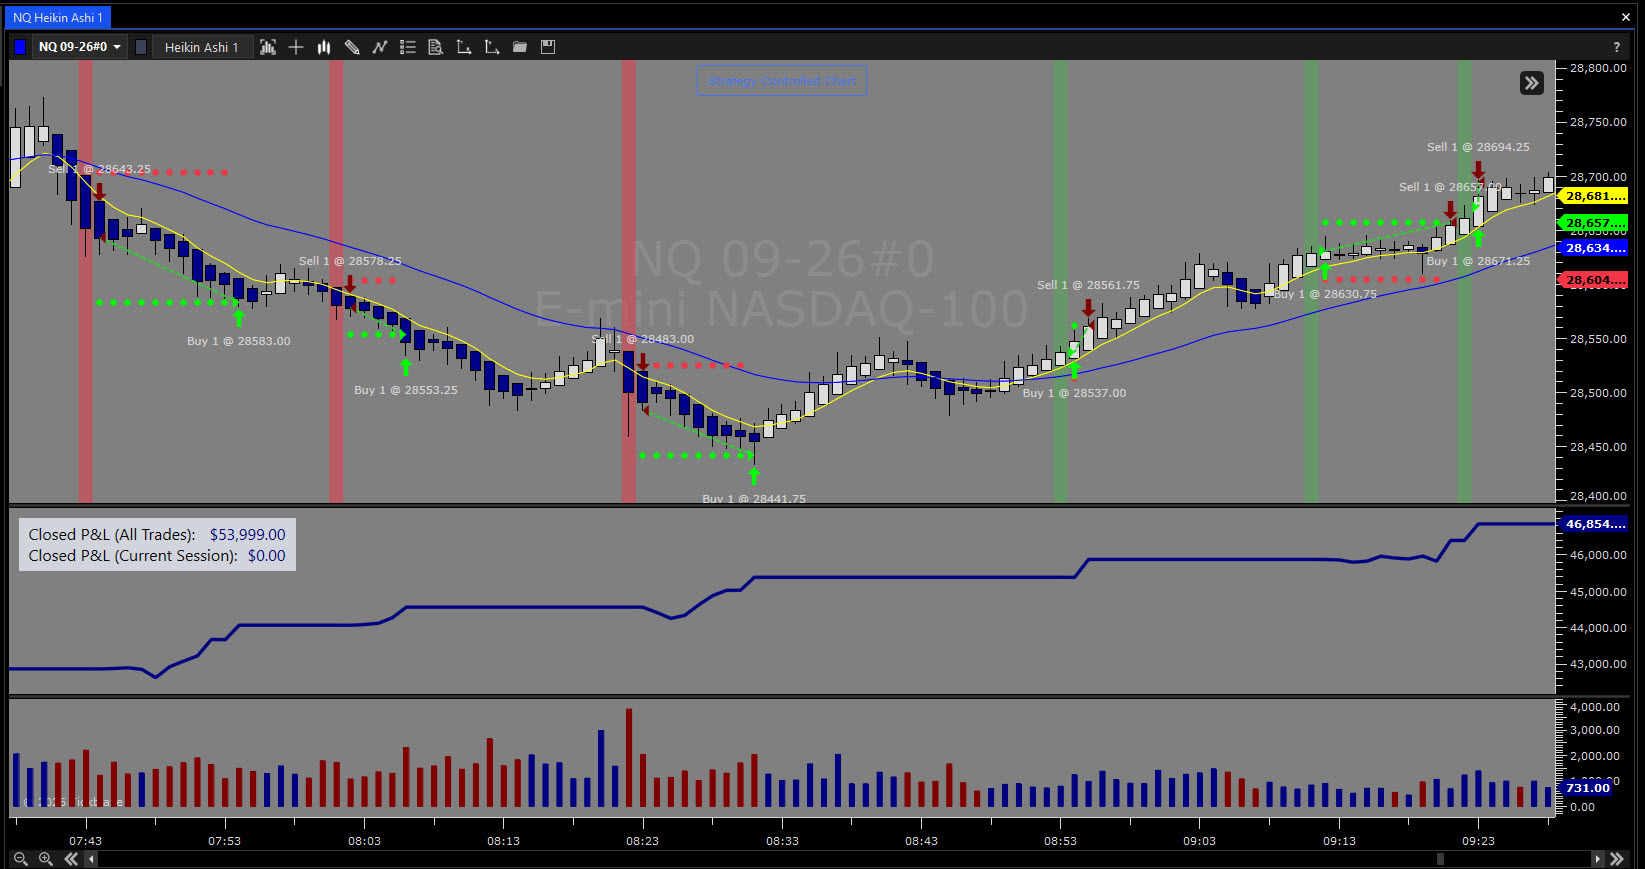Screen dimensions: 1645x869
Task: Jump to chart start with double-left arrows
Action: 71,859
